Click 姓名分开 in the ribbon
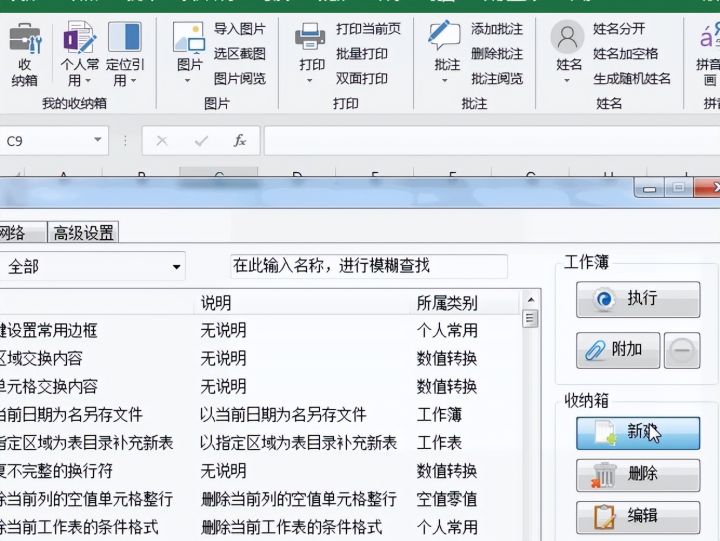The height and width of the screenshot is (541, 720). point(619,29)
